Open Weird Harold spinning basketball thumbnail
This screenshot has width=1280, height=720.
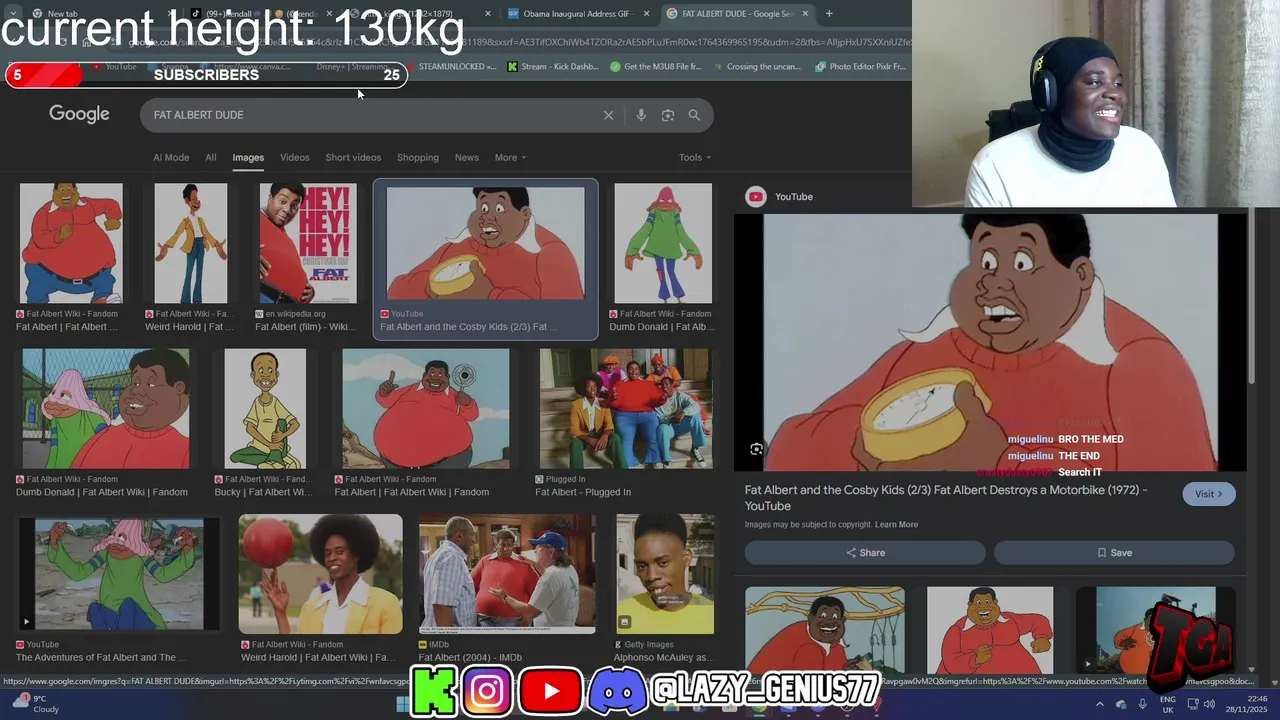(x=320, y=574)
